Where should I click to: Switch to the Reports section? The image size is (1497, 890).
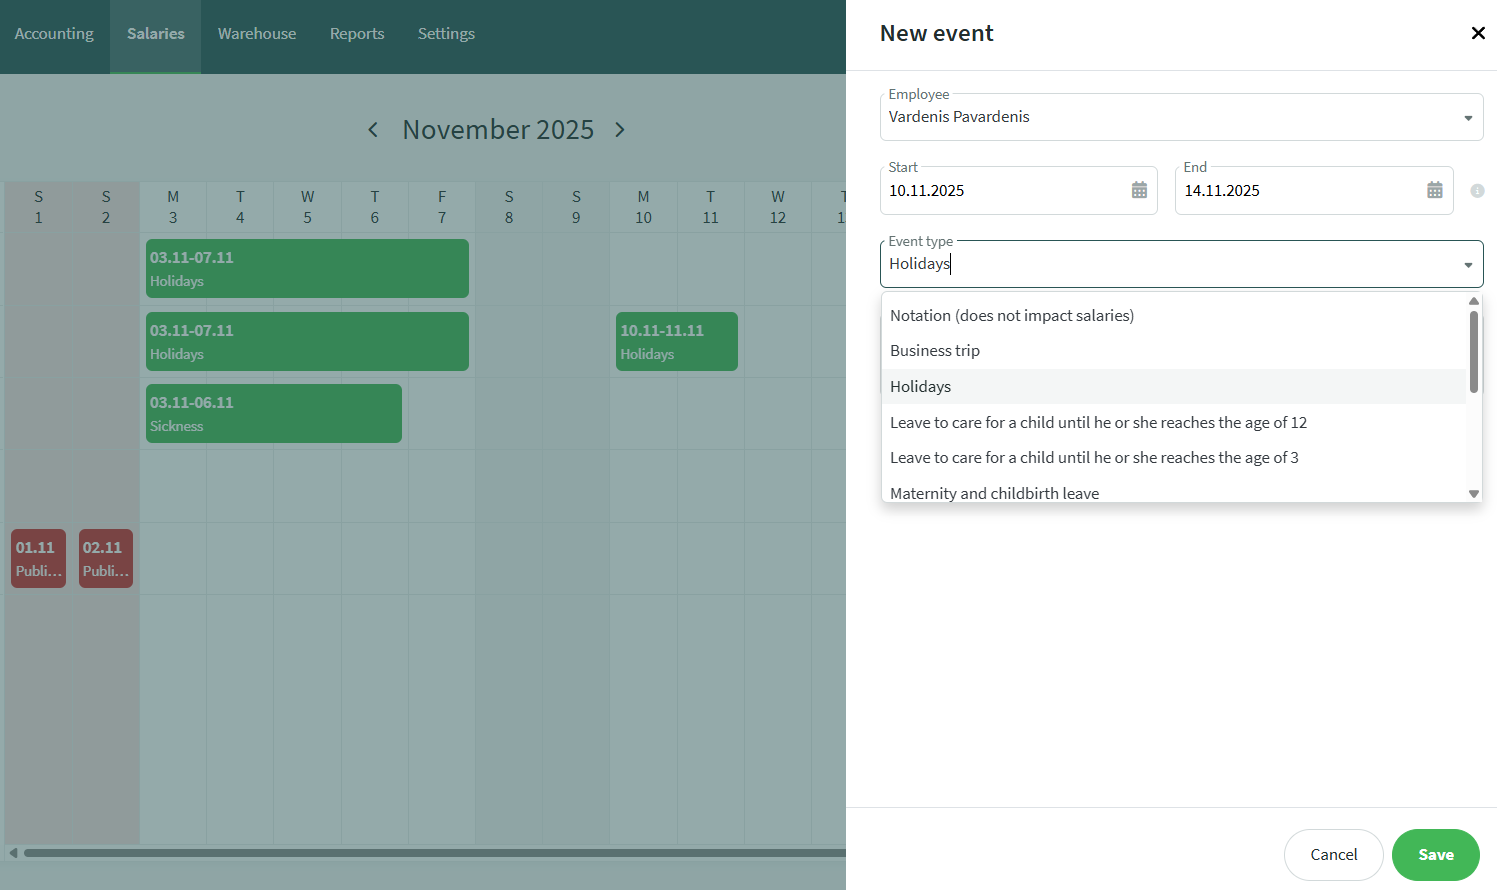click(x=357, y=34)
